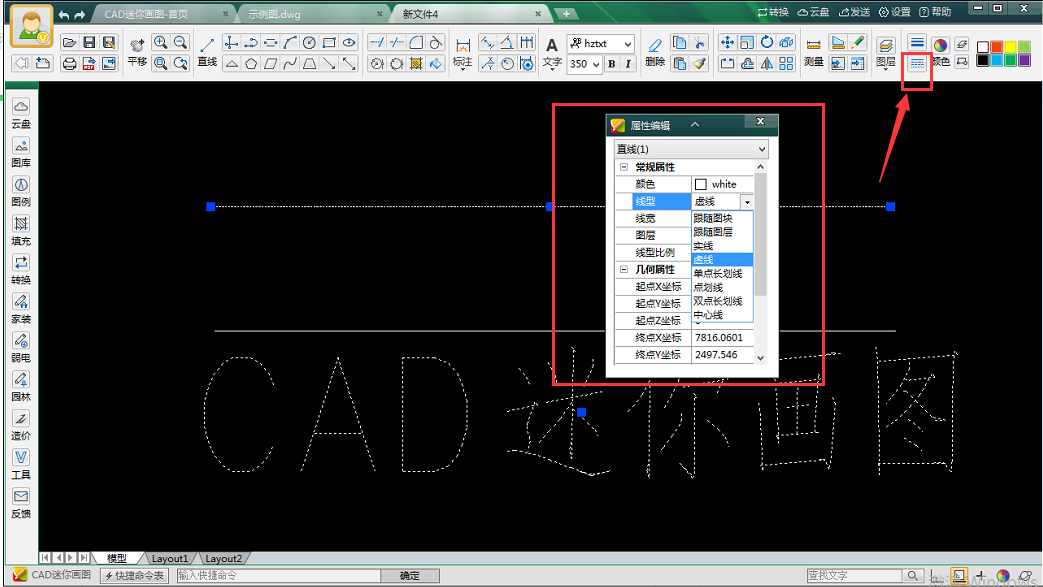Collapse the property editor panel chevron
This screenshot has height=587, width=1043.
(694, 125)
